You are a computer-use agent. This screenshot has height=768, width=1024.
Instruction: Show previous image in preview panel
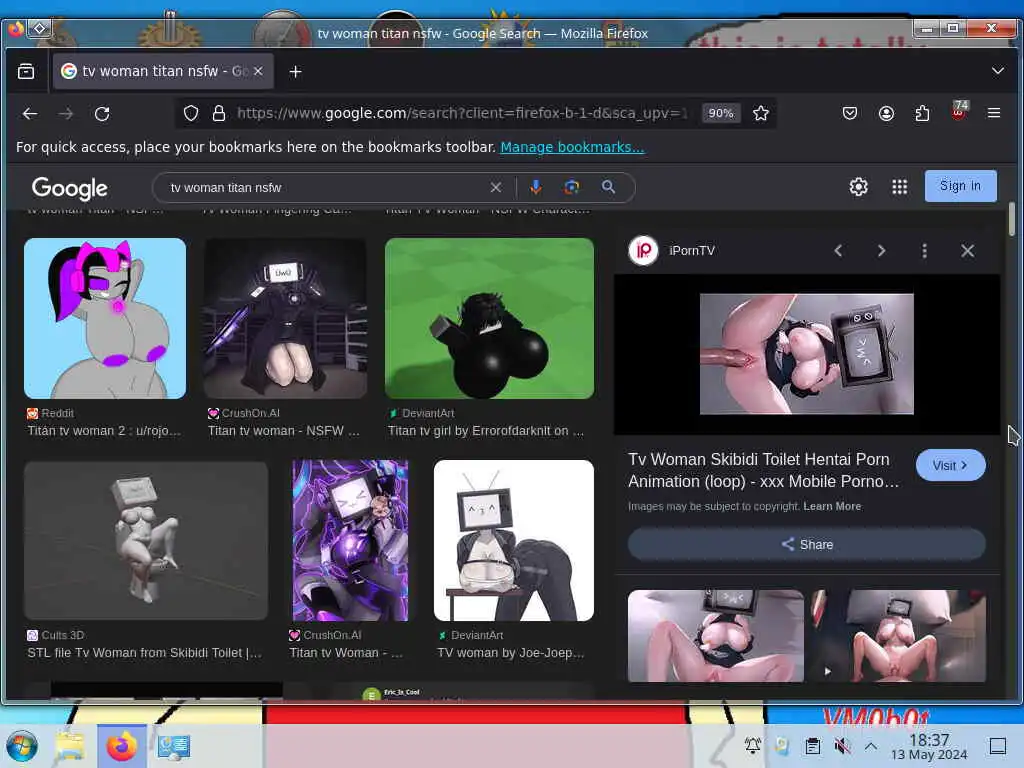838,251
